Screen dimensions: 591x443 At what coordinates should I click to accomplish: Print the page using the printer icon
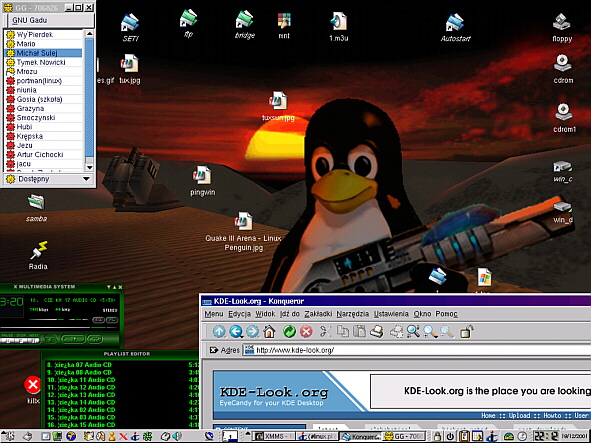pyautogui.click(x=377, y=331)
